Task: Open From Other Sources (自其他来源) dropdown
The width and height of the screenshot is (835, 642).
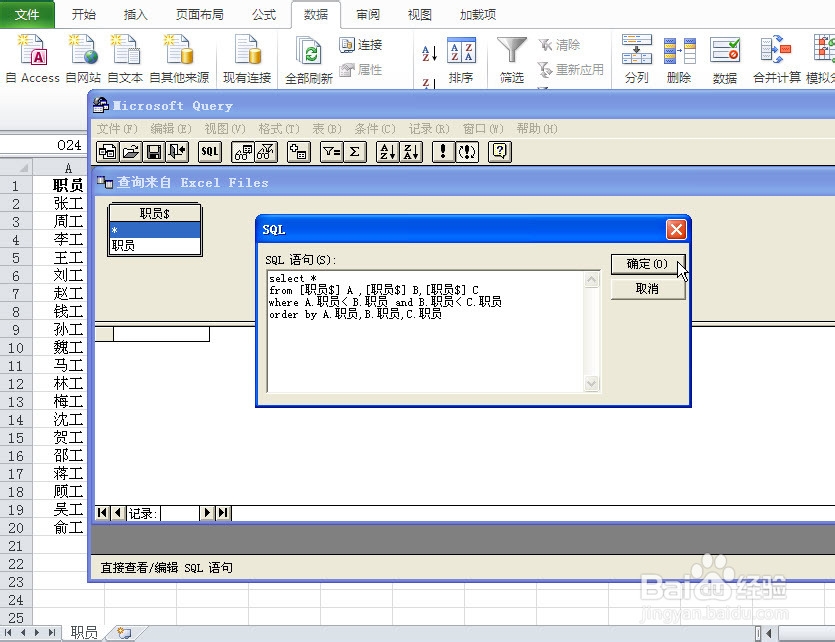Action: (x=179, y=58)
